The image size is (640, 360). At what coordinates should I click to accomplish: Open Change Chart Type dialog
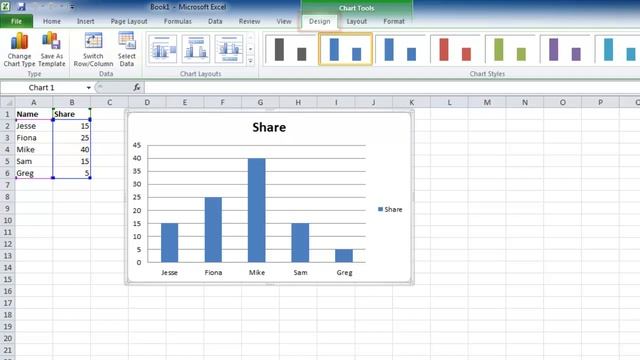[x=19, y=49]
